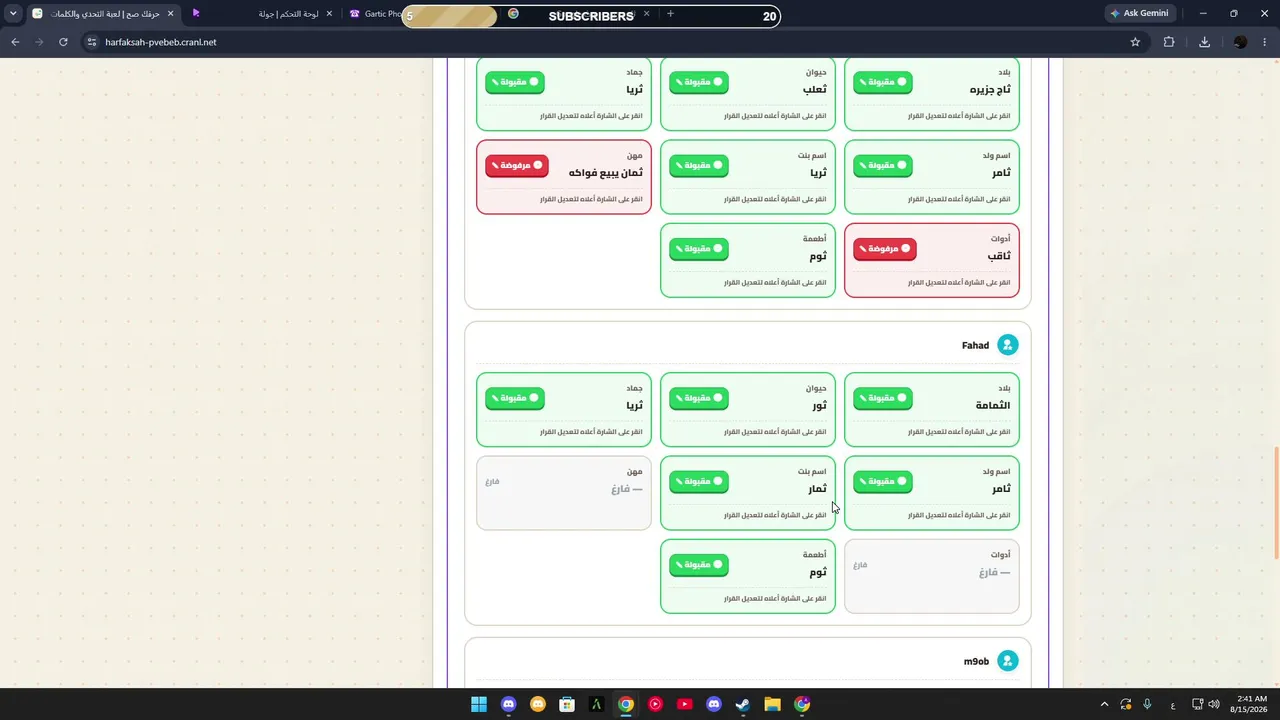Screen dimensions: 1280x720
Task: Open the date and time clock
Action: point(1251,704)
